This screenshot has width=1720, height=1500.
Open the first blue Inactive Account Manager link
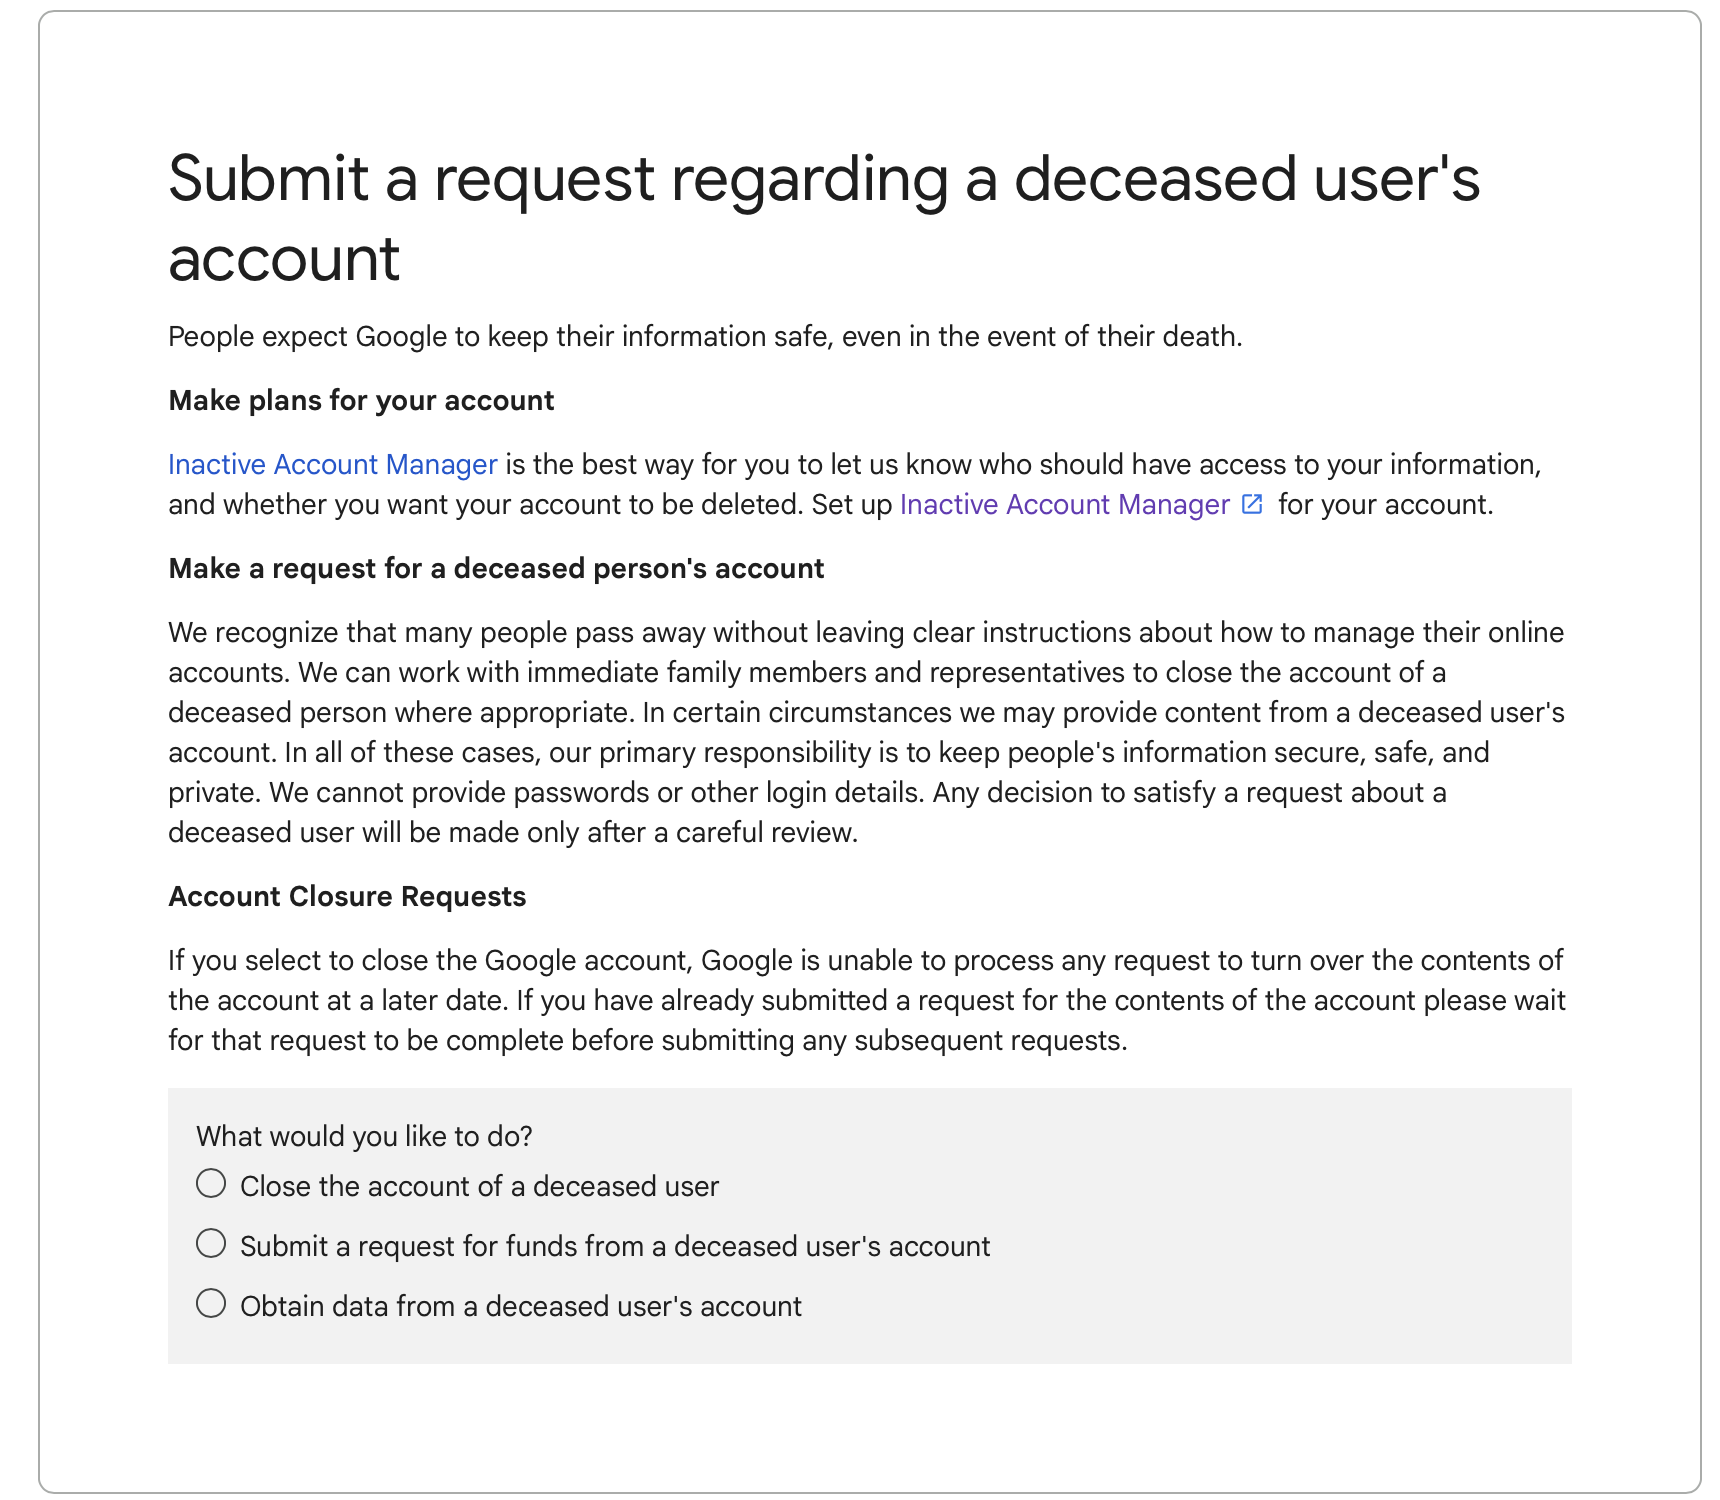[333, 464]
